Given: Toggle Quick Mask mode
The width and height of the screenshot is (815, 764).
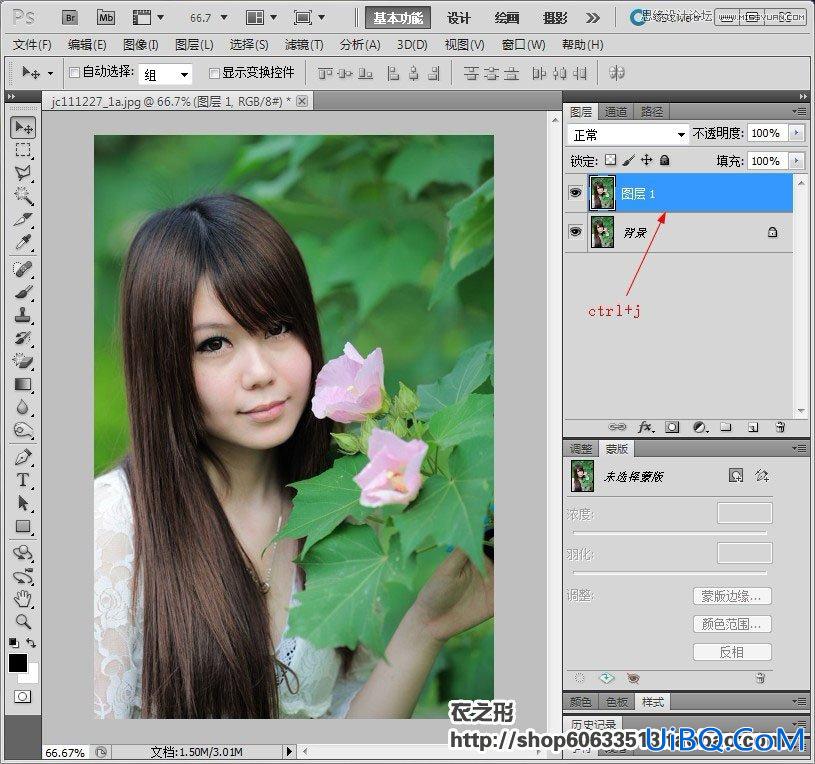Looking at the screenshot, I should point(22,696).
